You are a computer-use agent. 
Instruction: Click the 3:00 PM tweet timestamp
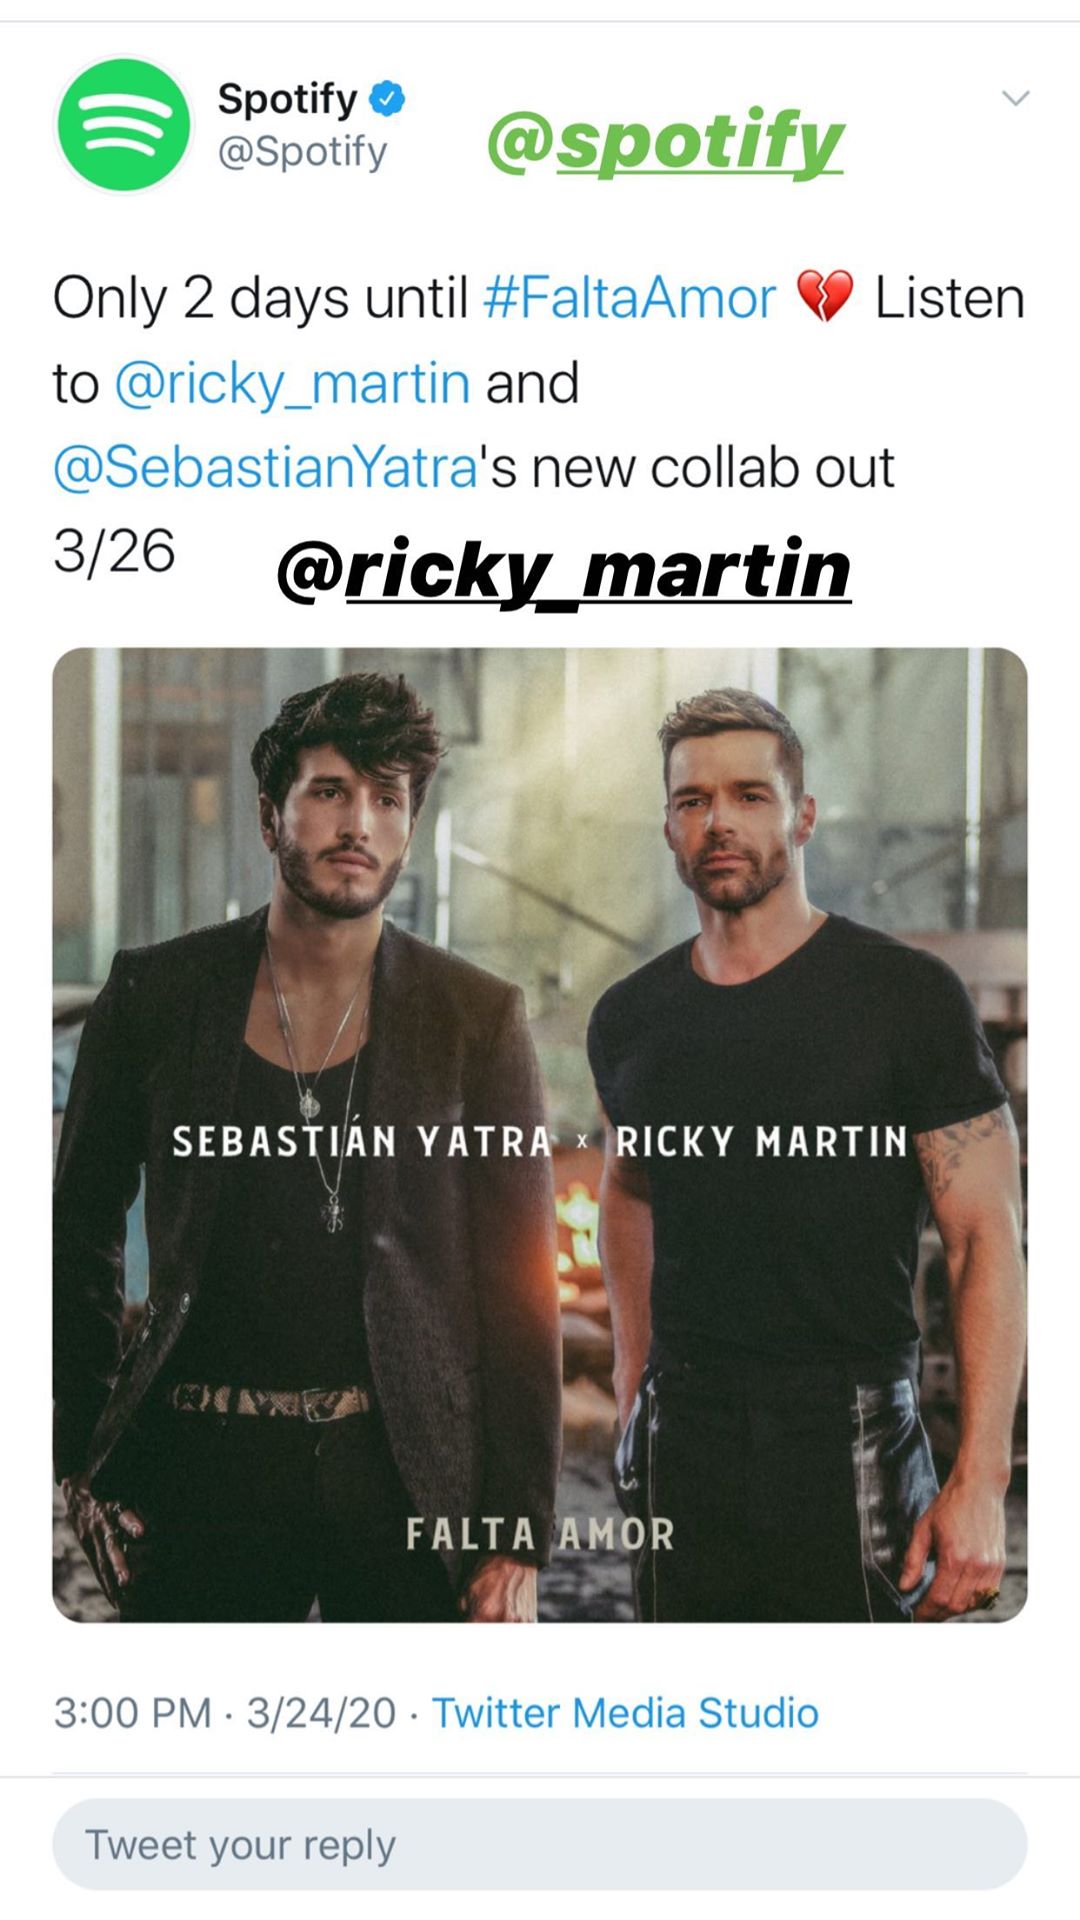point(132,1713)
